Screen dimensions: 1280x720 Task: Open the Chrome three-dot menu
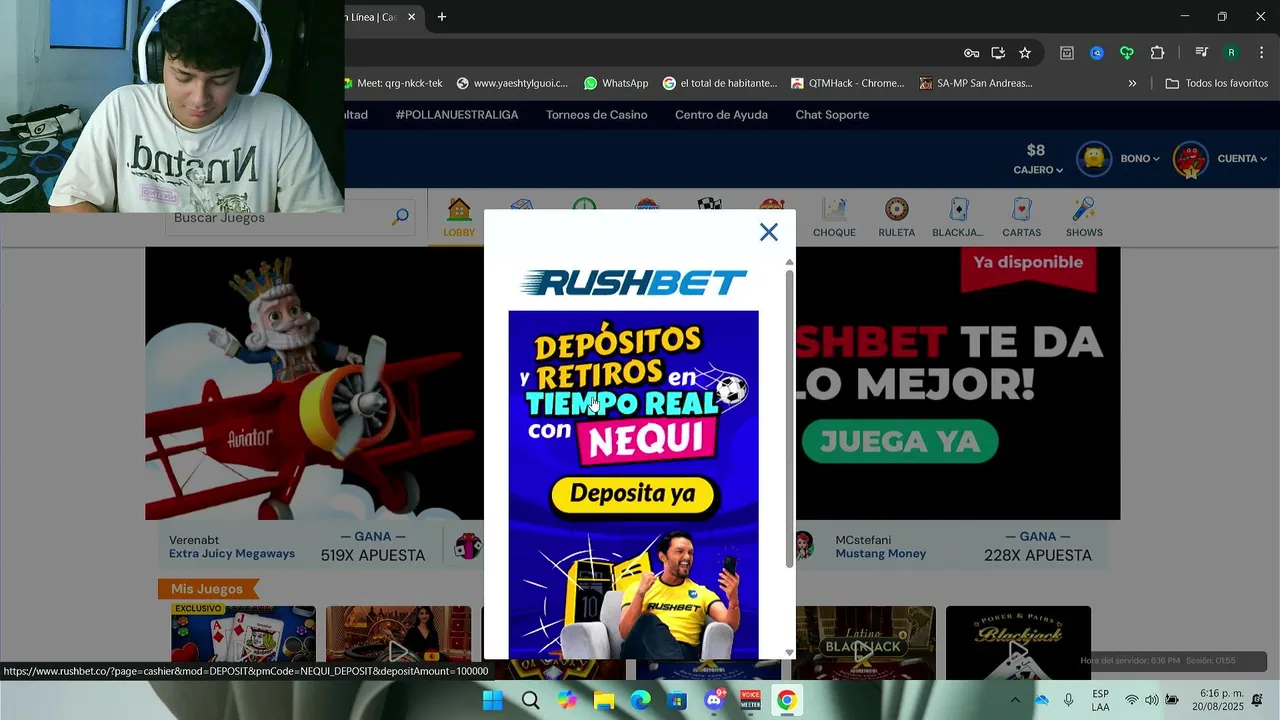1261,53
